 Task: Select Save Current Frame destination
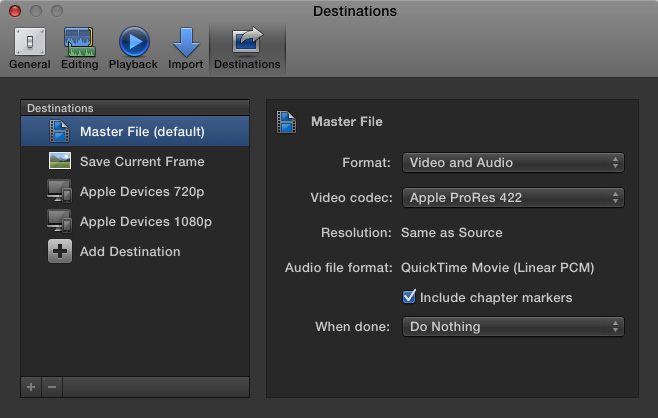(135, 161)
